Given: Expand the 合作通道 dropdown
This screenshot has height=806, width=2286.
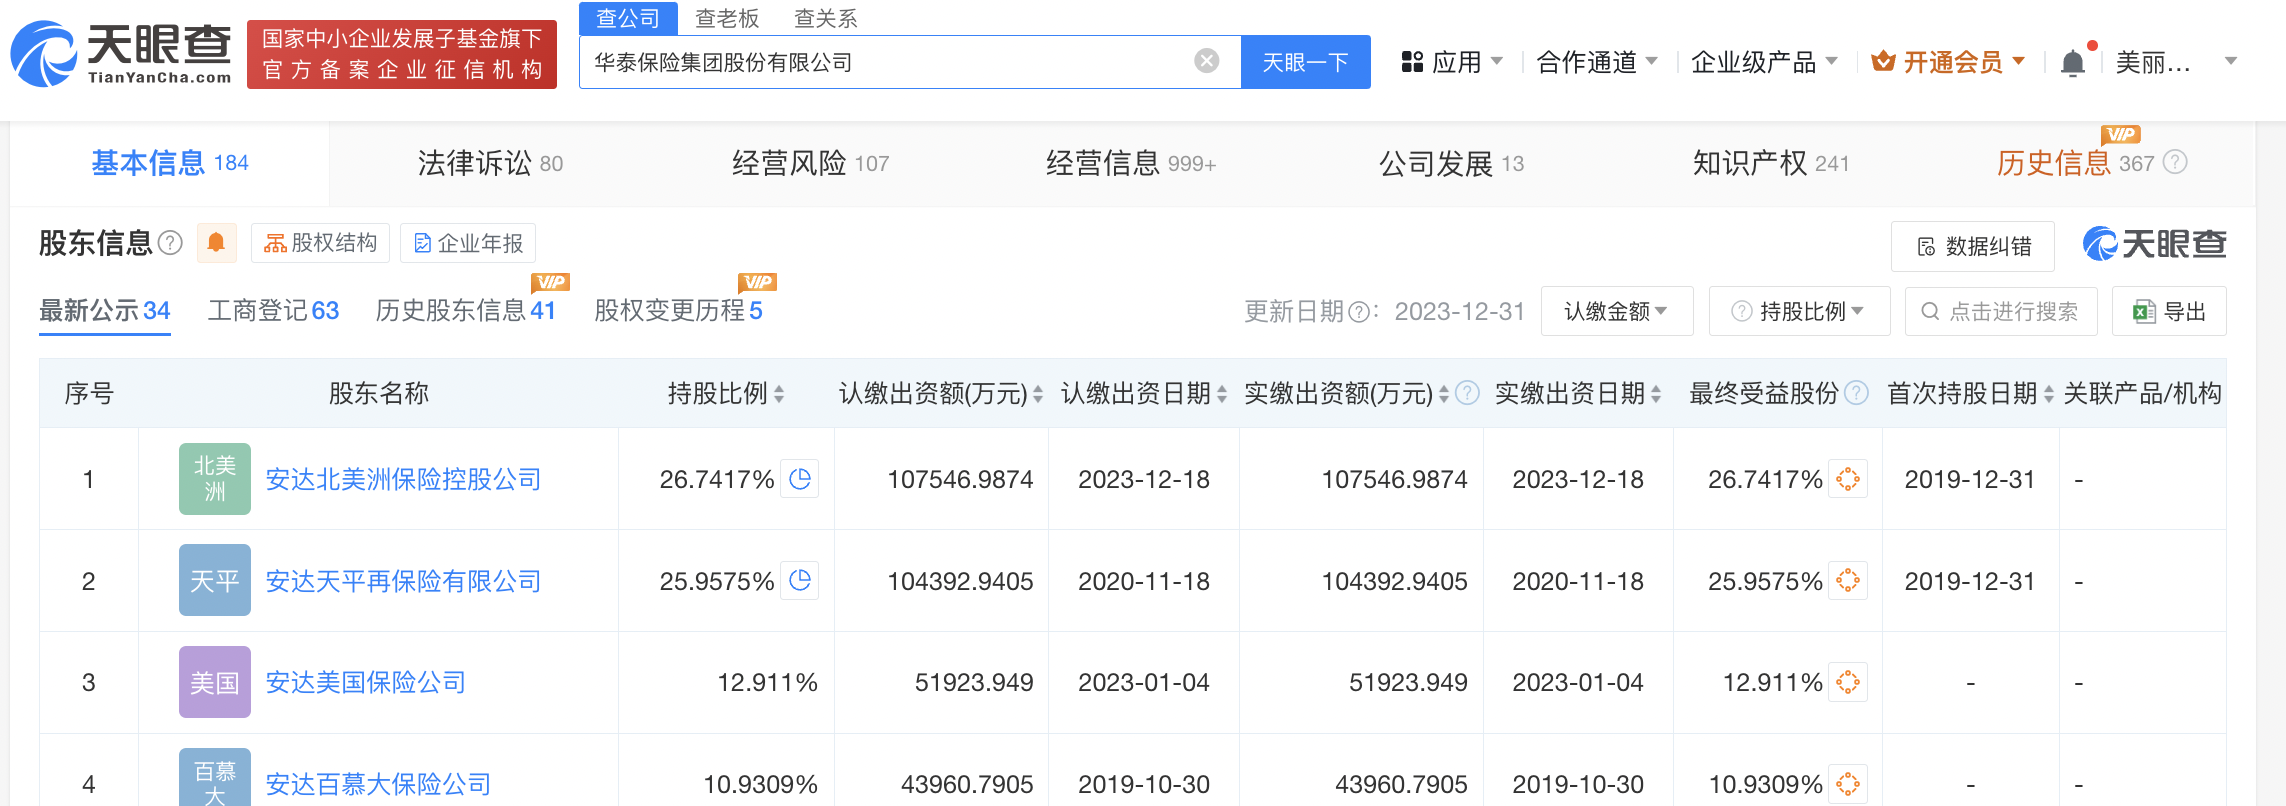Looking at the screenshot, I should pos(1597,62).
